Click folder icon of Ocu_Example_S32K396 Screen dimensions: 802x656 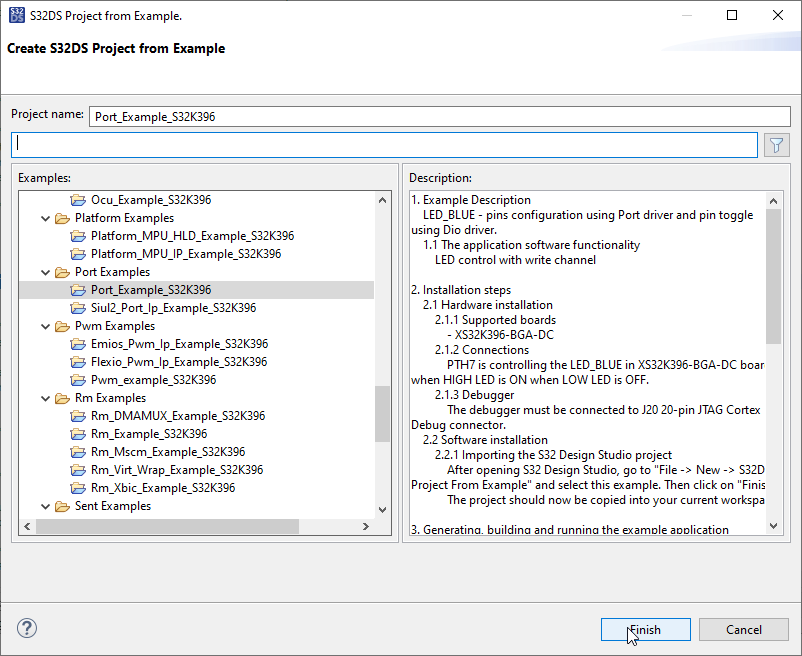coord(80,200)
